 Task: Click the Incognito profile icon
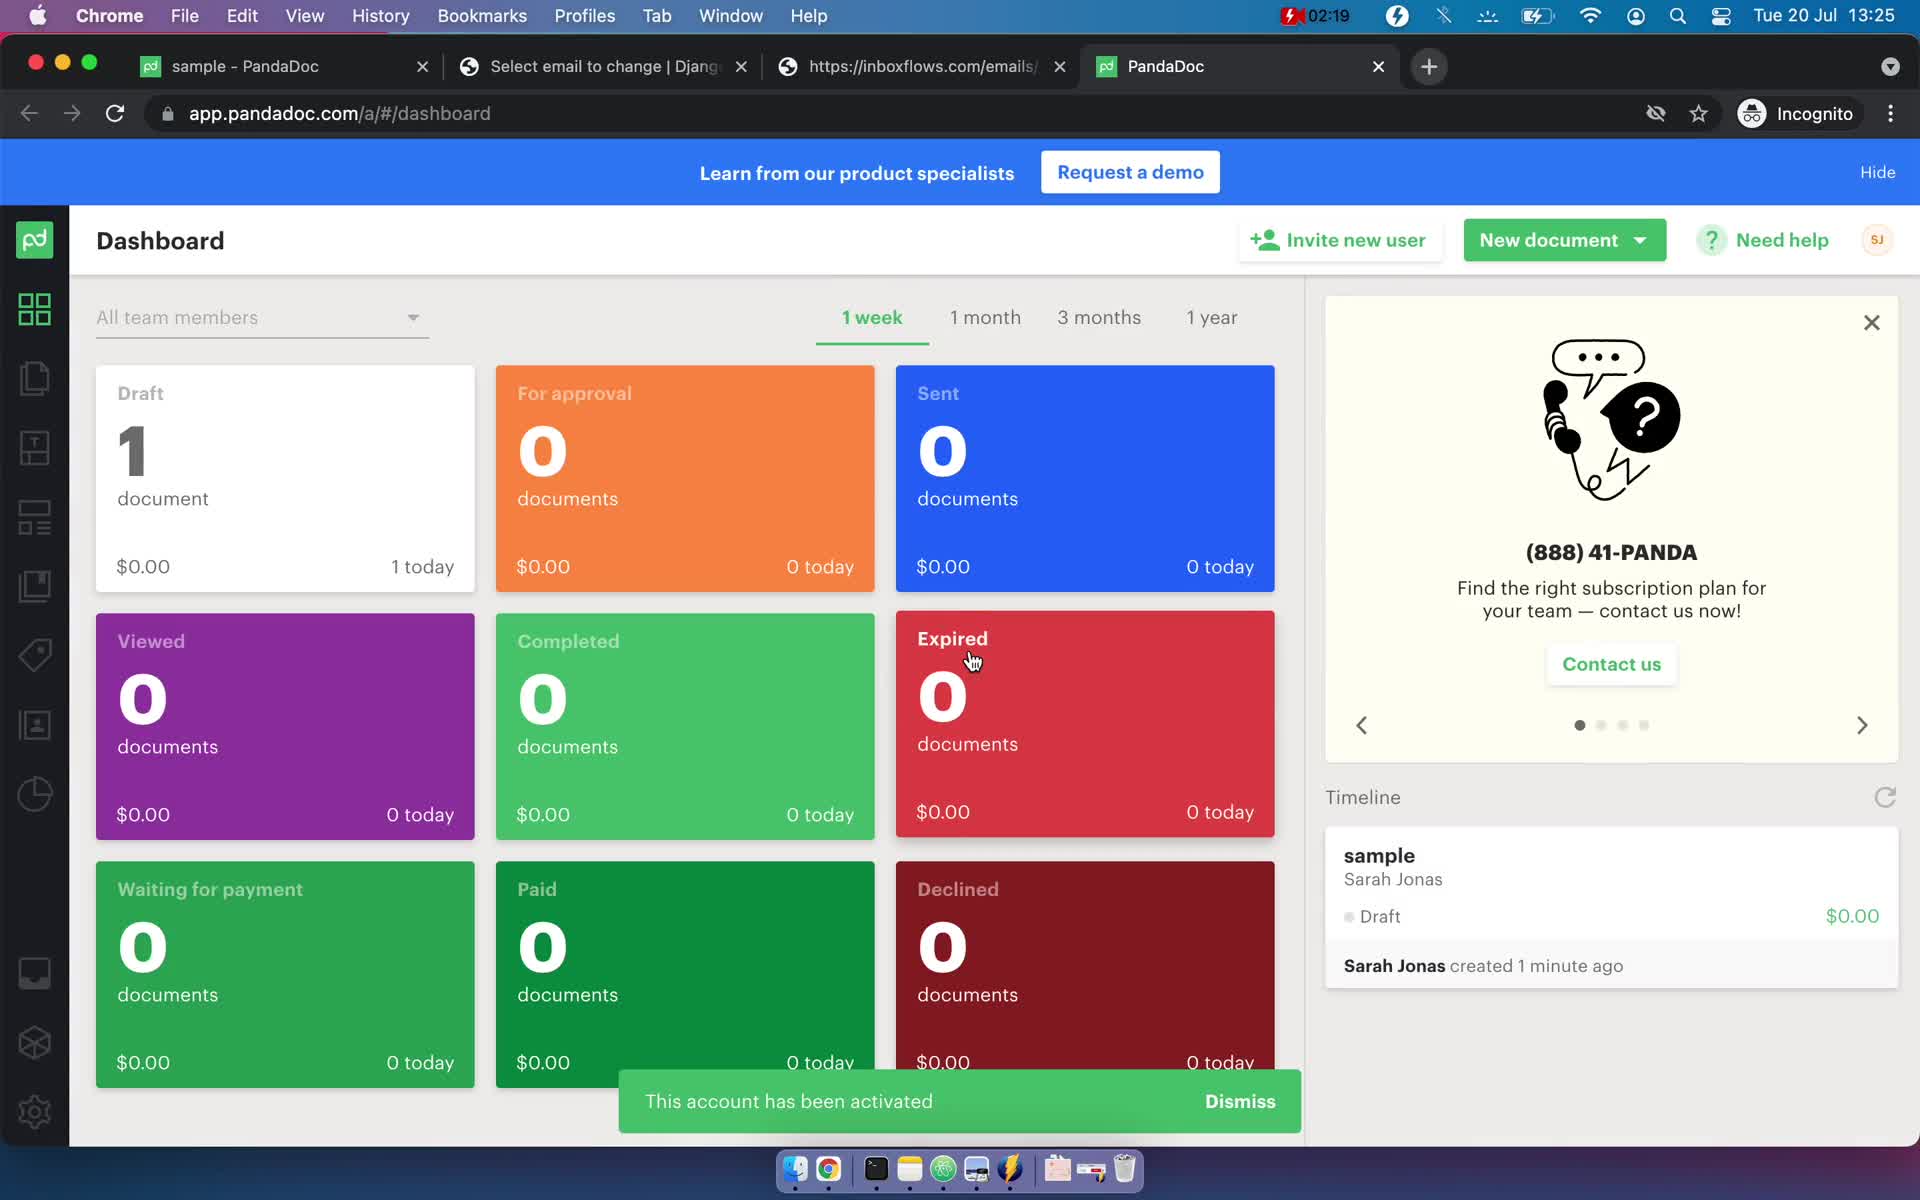coord(1751,114)
